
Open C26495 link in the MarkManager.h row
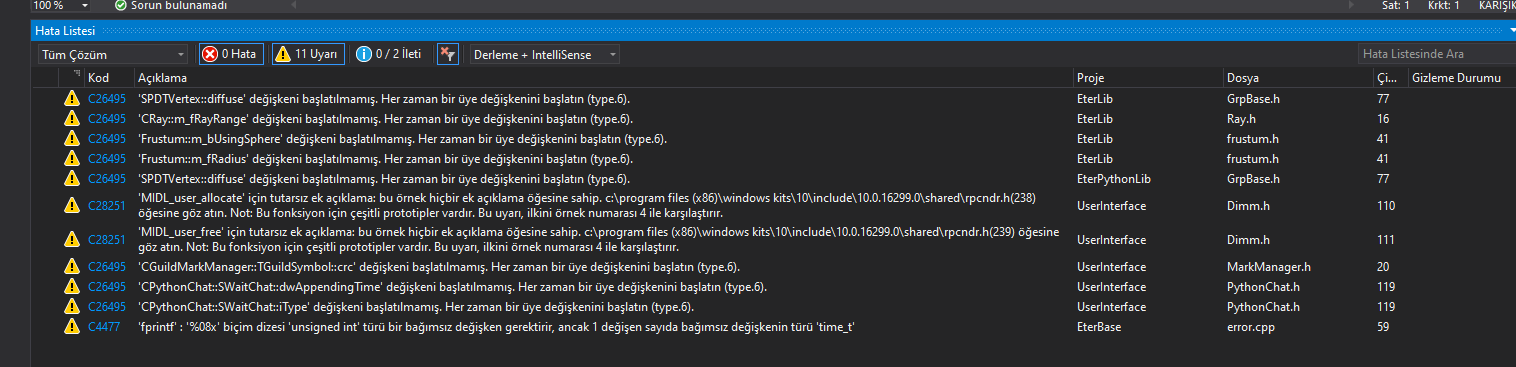point(107,267)
